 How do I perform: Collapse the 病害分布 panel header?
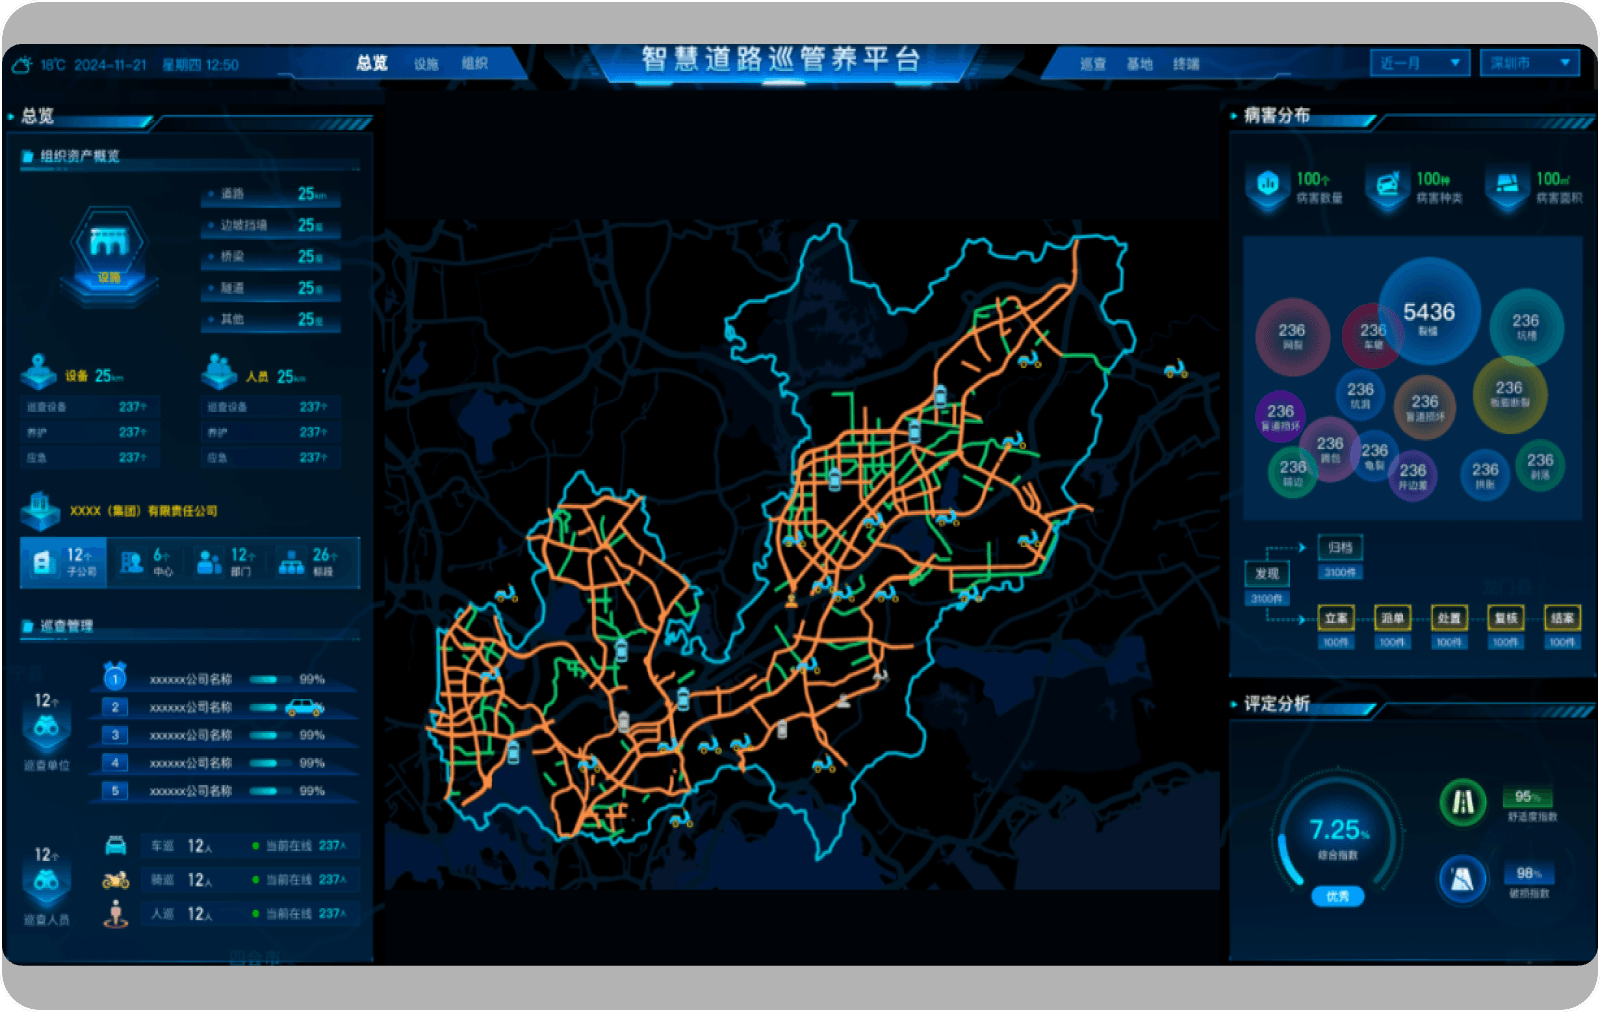pos(1277,116)
